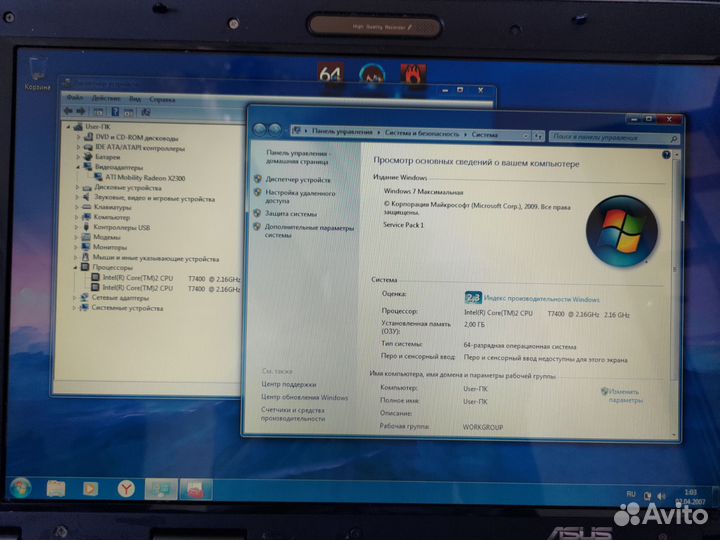Open Панель управления домашняя страница link
Image resolution: width=720 pixels, height=540 pixels.
pyautogui.click(x=297, y=157)
